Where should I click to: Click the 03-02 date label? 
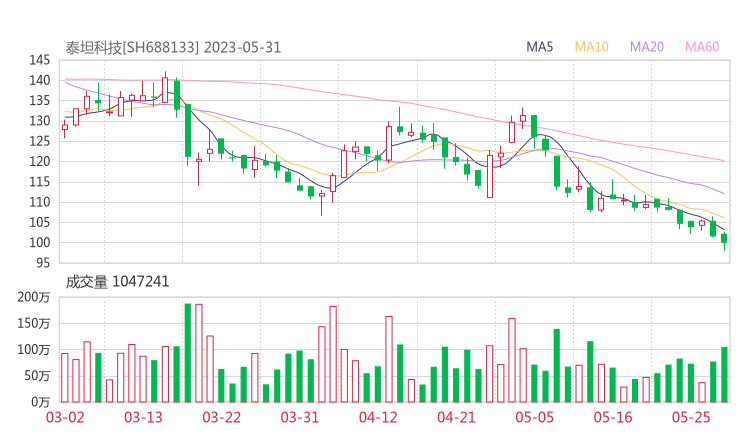tap(65, 417)
